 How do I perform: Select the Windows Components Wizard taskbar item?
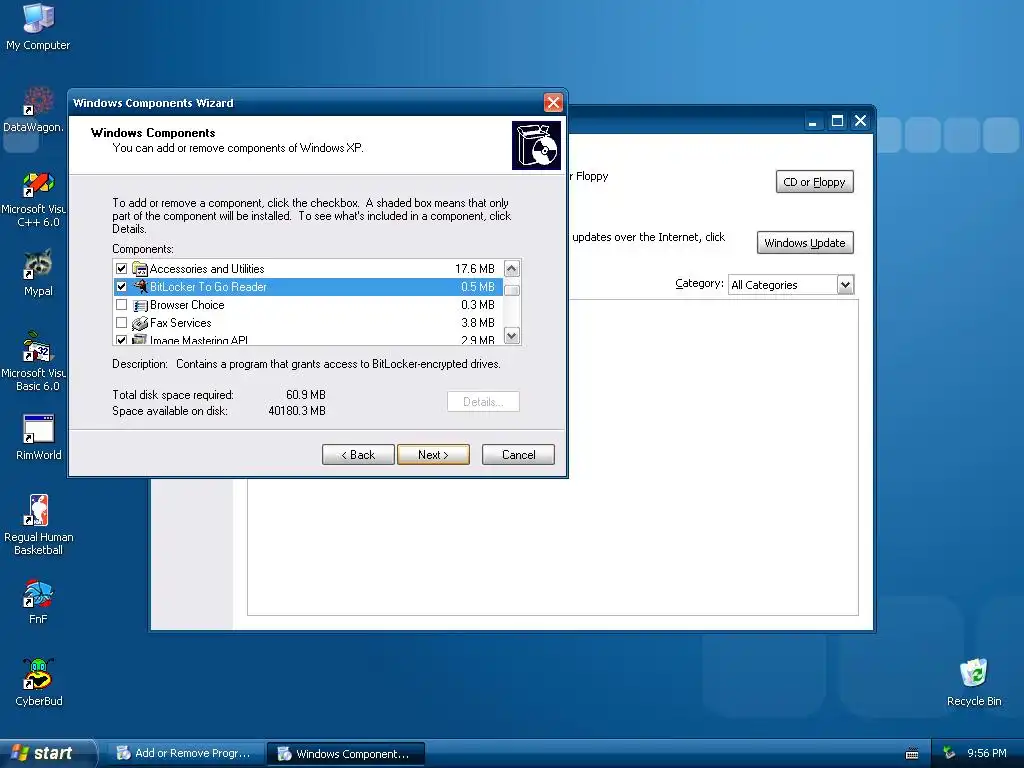346,754
